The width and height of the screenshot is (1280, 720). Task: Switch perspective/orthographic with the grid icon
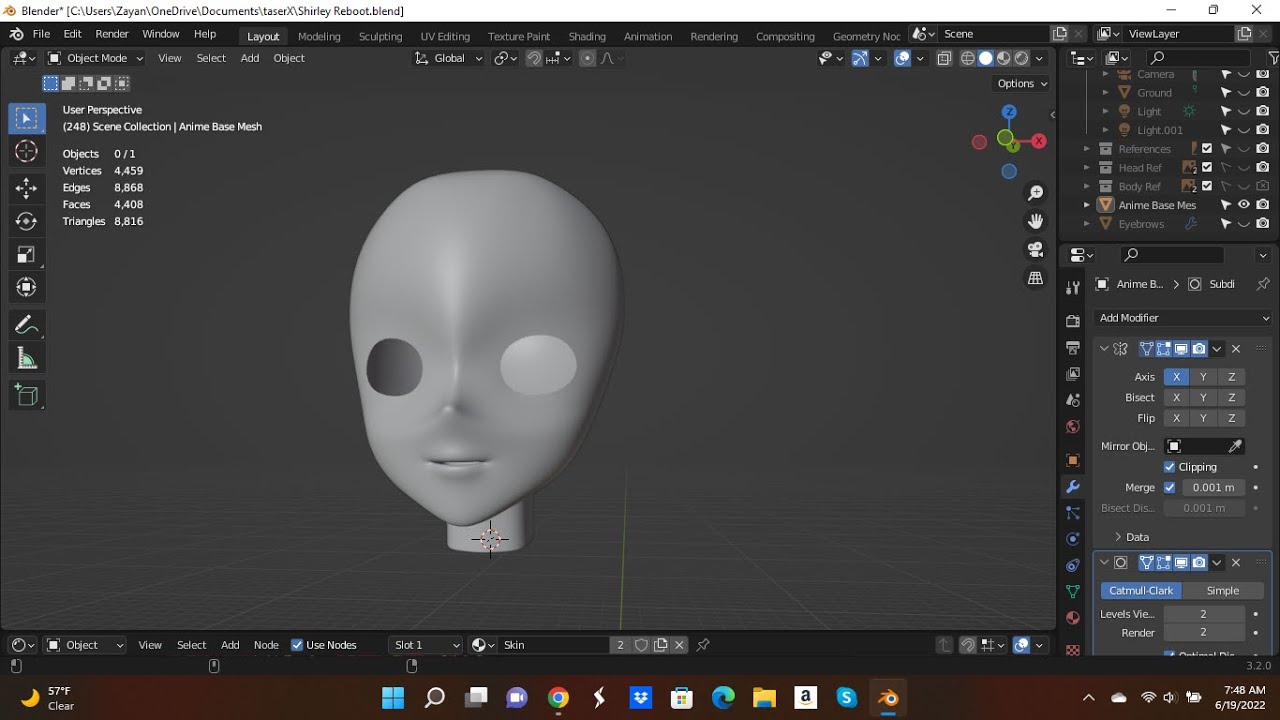tap(1036, 278)
